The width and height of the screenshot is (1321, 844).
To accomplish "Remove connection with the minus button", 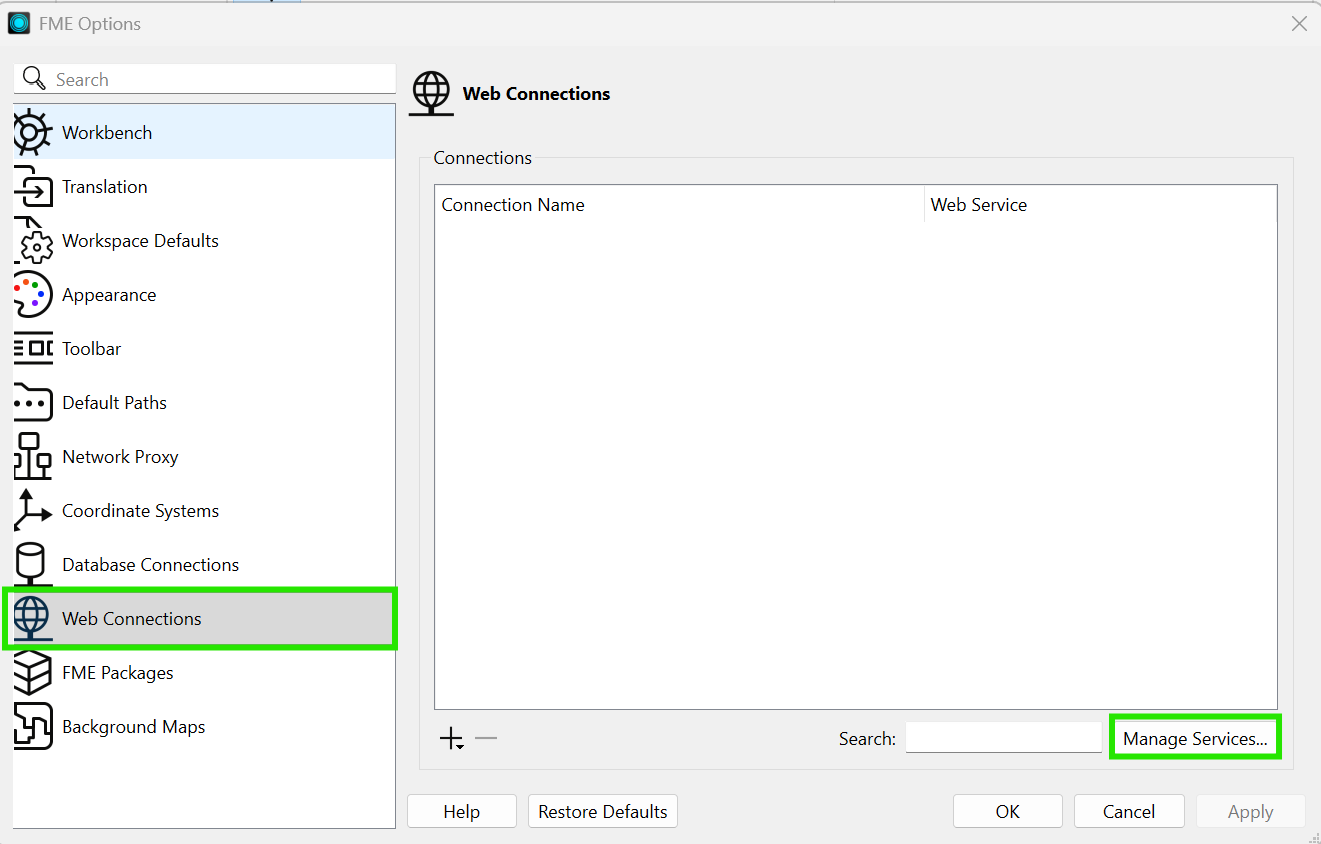I will tap(486, 739).
